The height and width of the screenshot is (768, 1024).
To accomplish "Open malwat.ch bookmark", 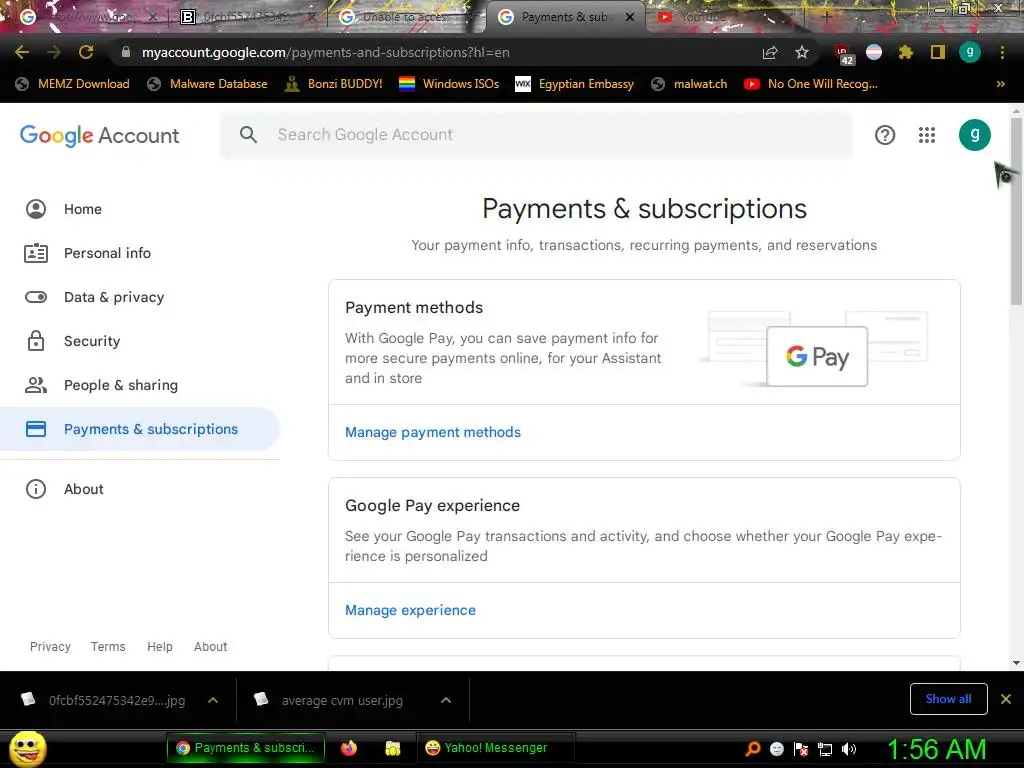I will (x=689, y=84).
